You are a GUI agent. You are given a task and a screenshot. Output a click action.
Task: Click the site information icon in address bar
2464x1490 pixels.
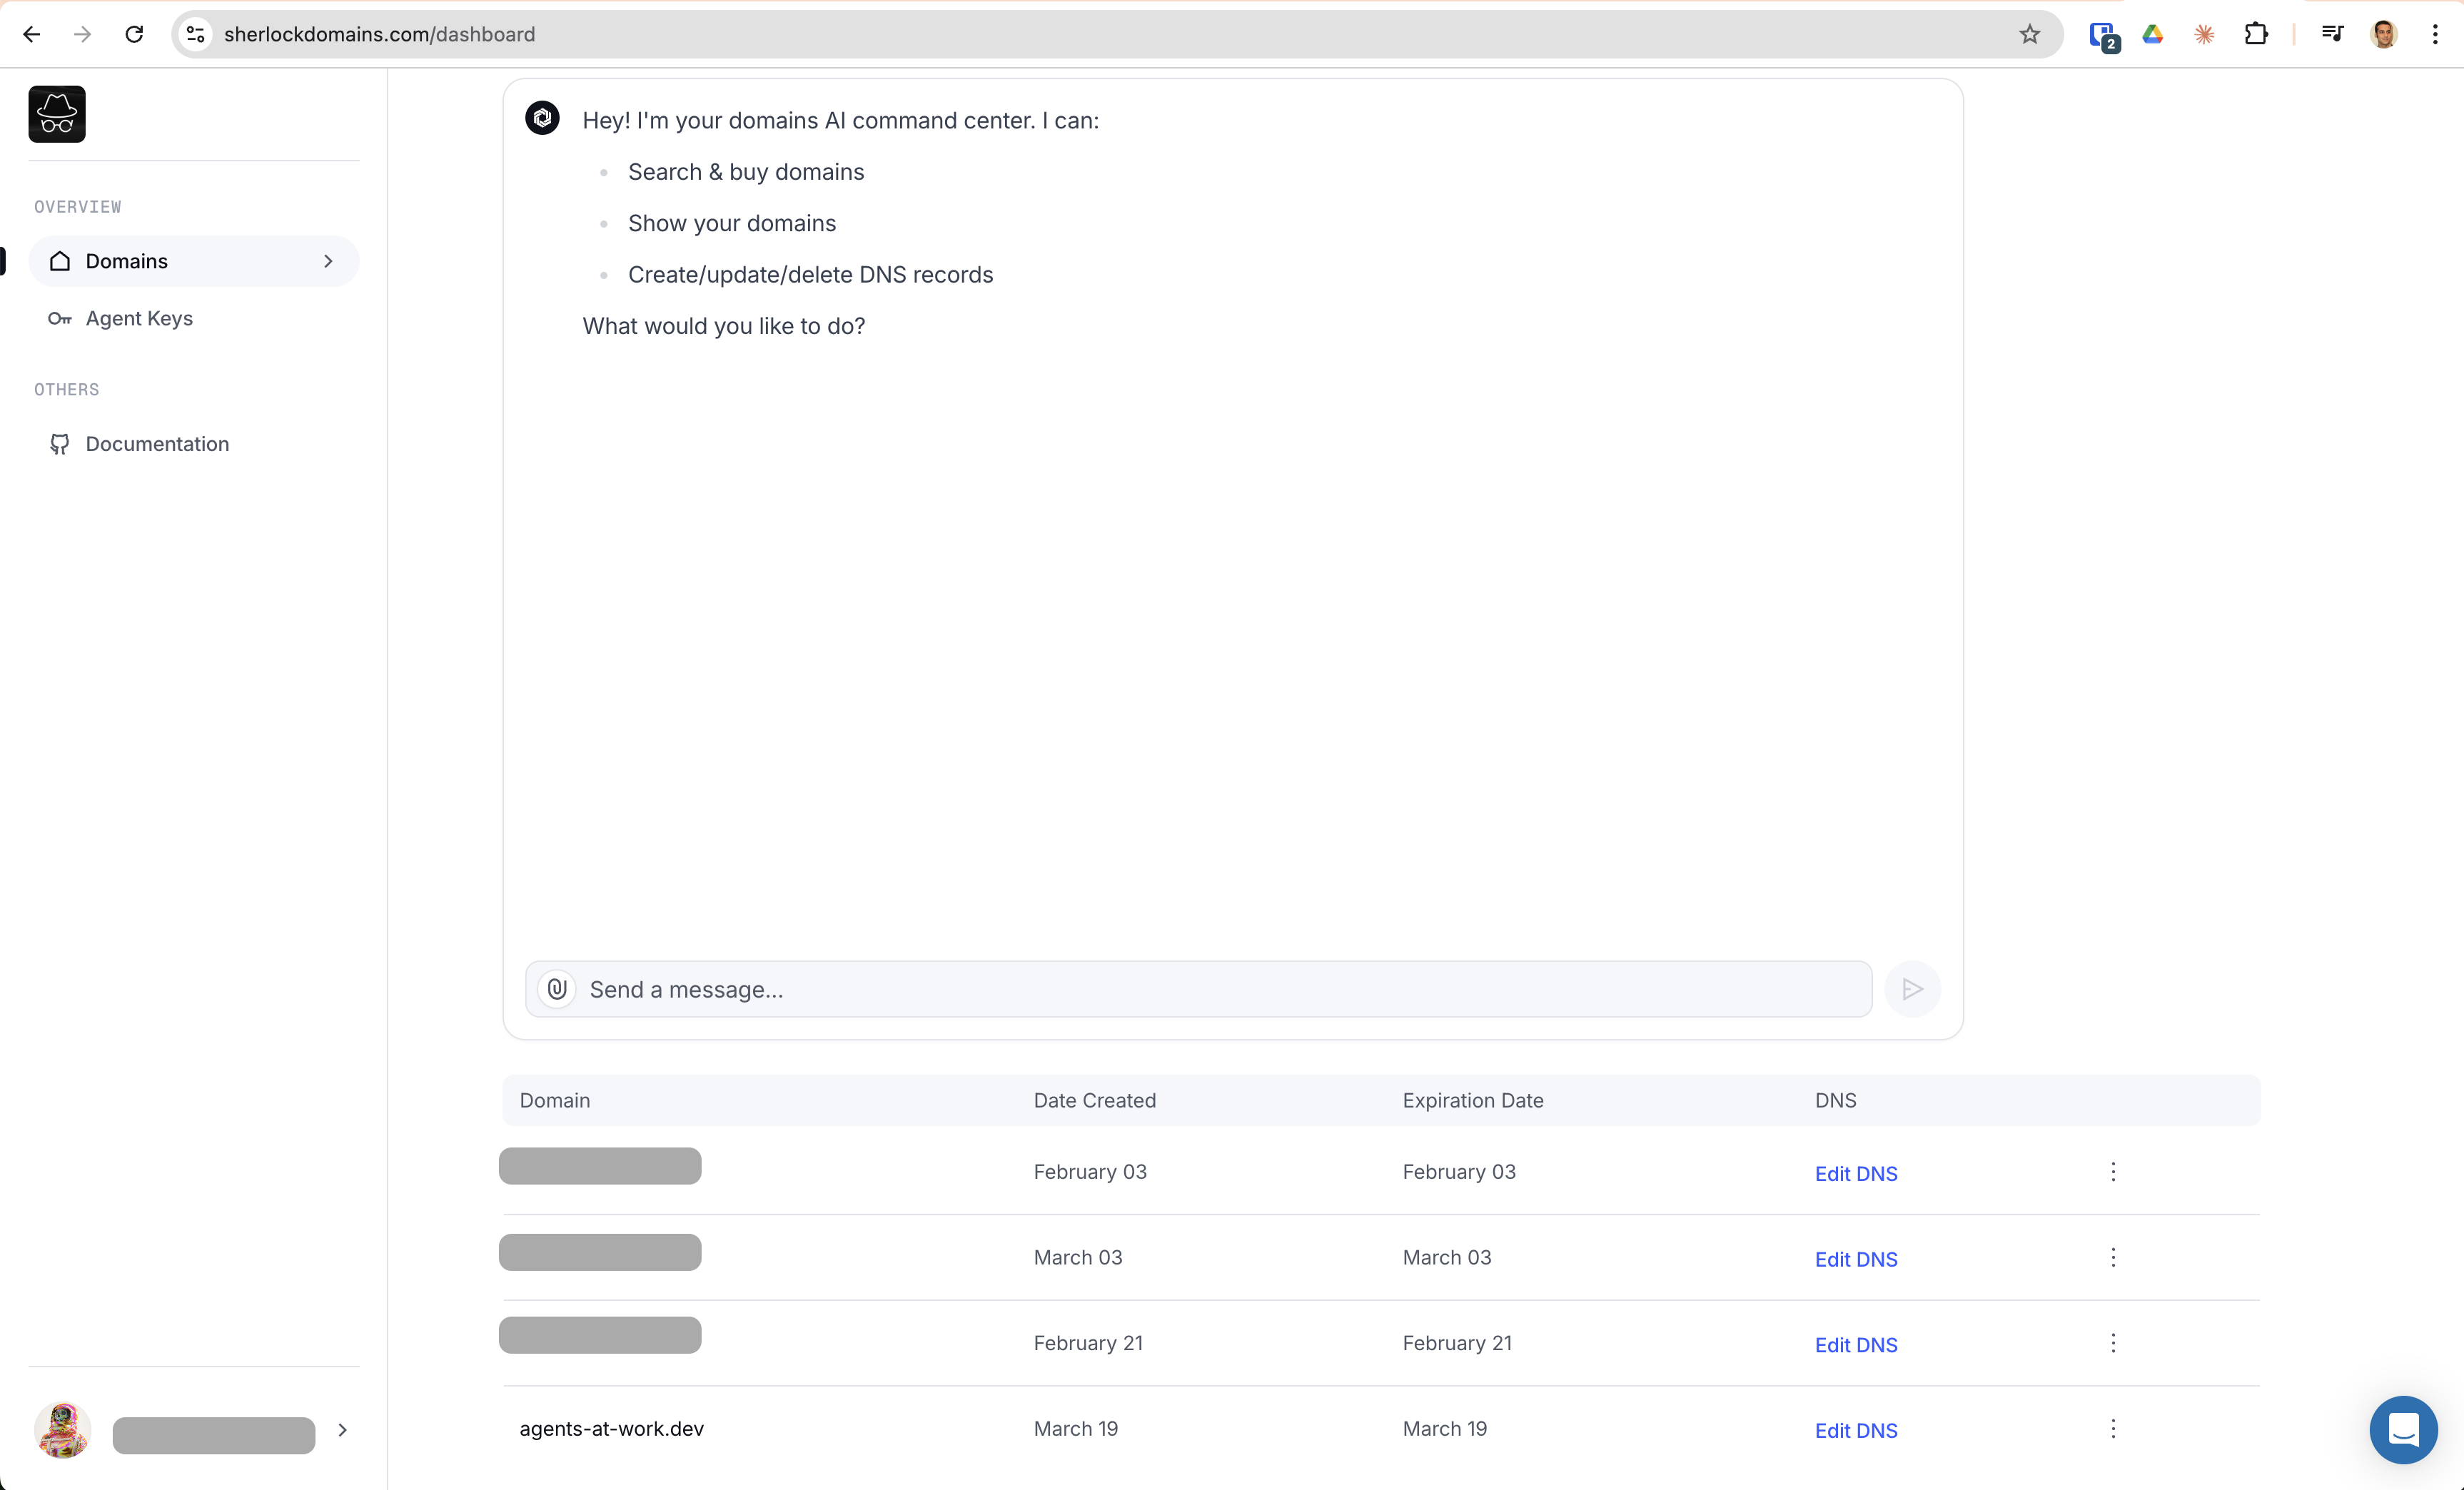pyautogui.click(x=196, y=34)
